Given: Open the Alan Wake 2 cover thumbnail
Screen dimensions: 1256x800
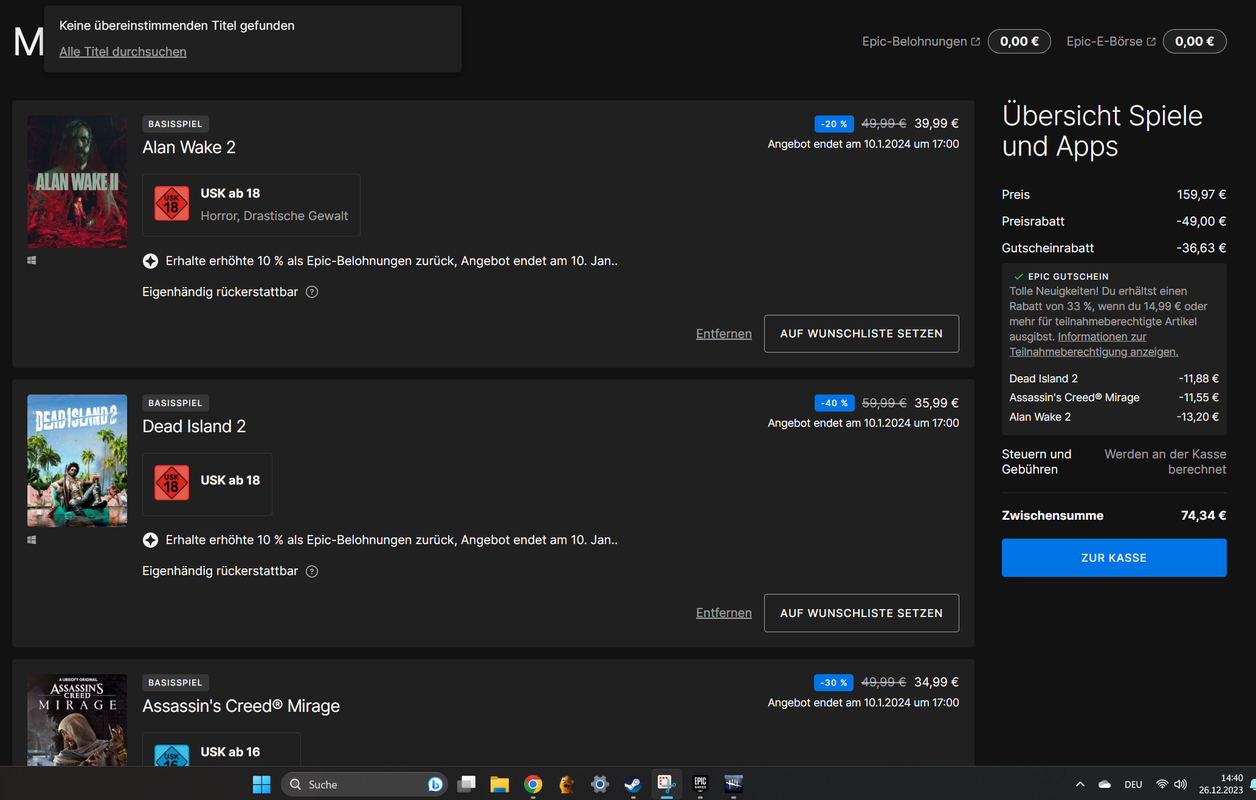Looking at the screenshot, I should click(77, 182).
